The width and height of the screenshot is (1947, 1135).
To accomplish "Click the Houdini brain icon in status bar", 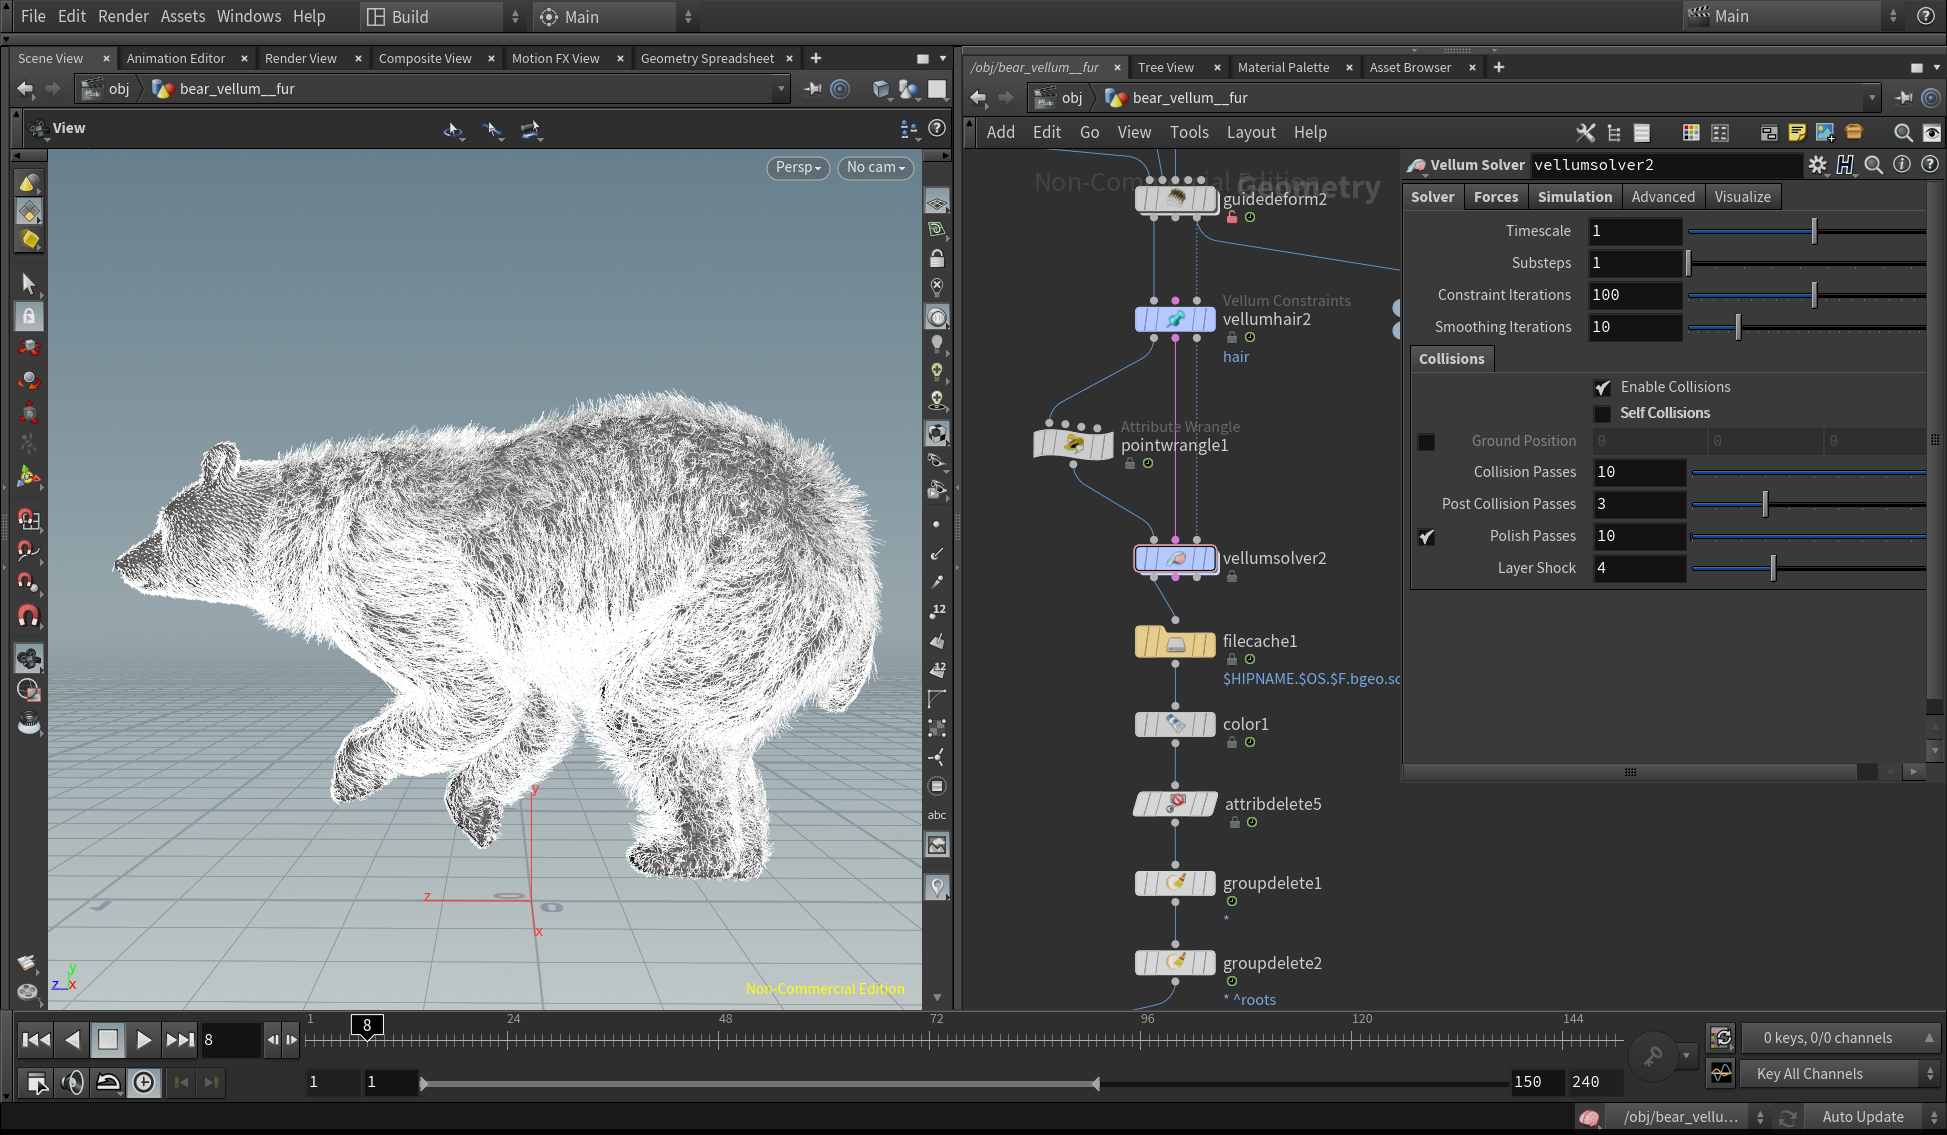I will pyautogui.click(x=1589, y=1117).
